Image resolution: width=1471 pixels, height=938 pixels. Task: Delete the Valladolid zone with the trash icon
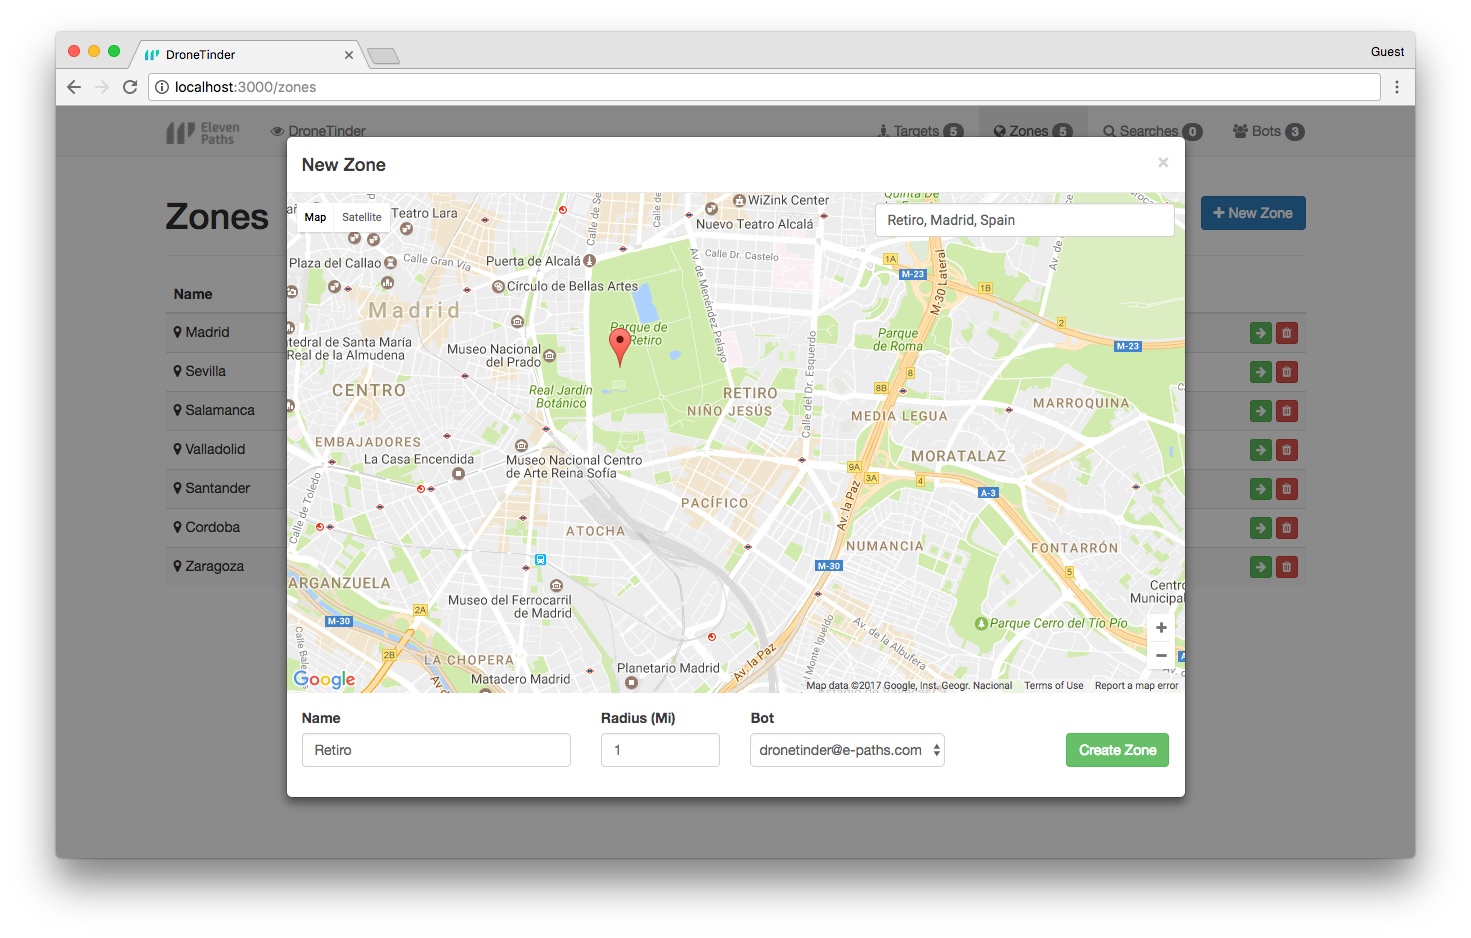click(1287, 450)
